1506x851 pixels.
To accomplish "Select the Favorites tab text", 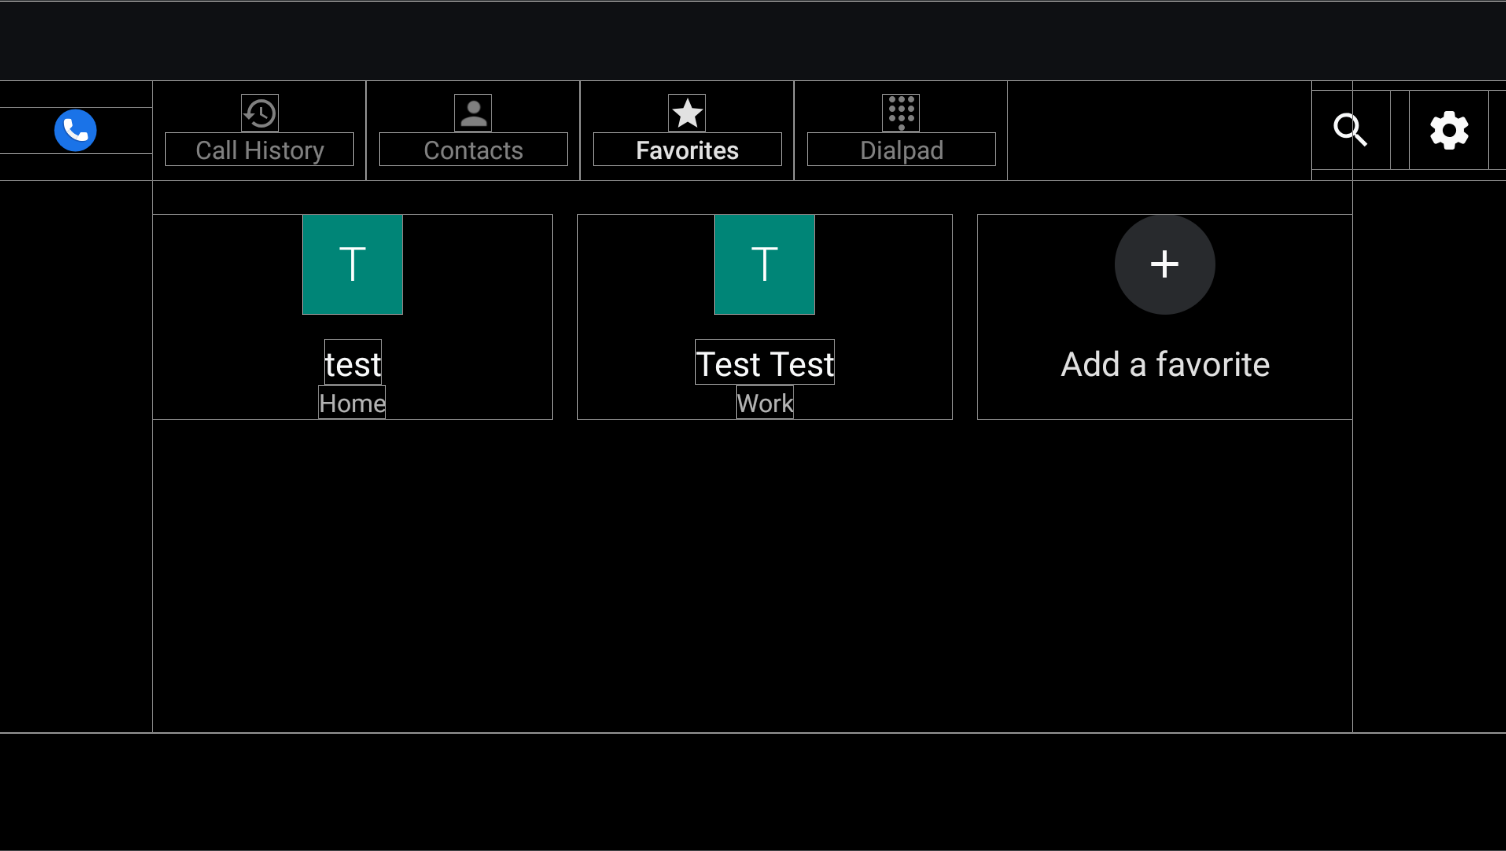I will tap(687, 150).
